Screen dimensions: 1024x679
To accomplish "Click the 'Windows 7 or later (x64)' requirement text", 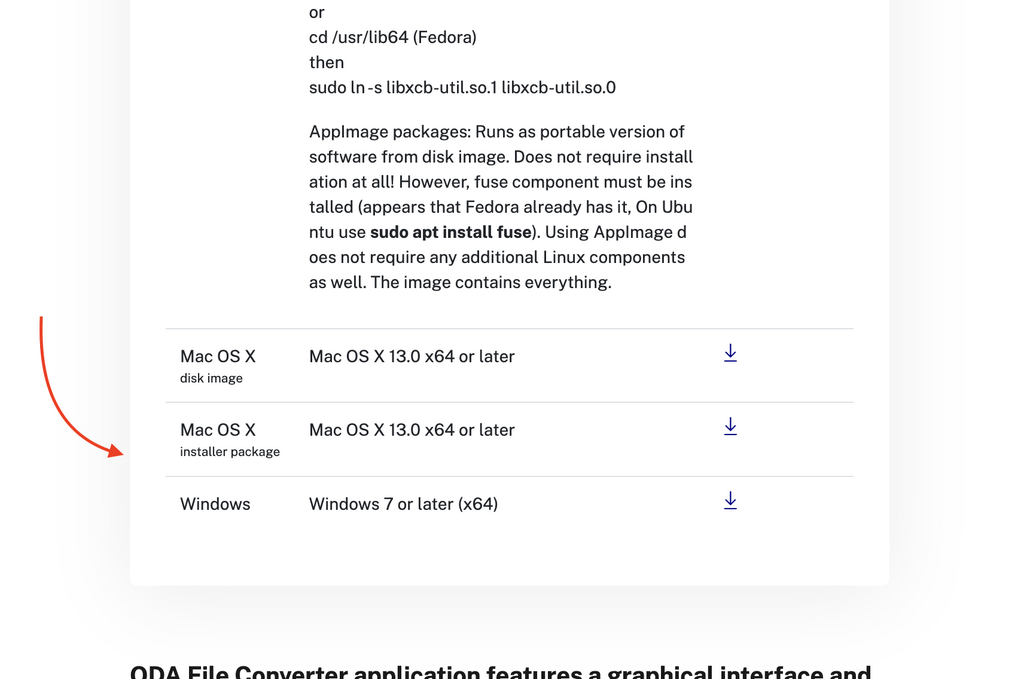I will [404, 504].
